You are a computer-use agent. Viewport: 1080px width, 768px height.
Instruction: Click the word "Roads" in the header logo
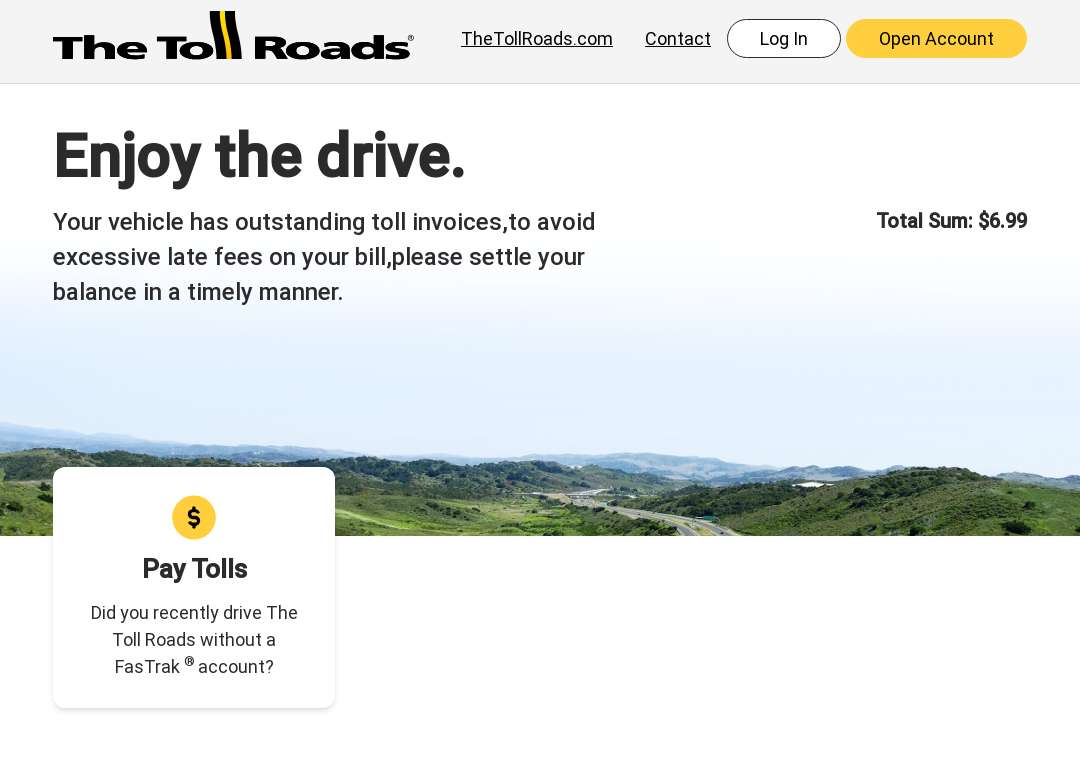[x=332, y=48]
